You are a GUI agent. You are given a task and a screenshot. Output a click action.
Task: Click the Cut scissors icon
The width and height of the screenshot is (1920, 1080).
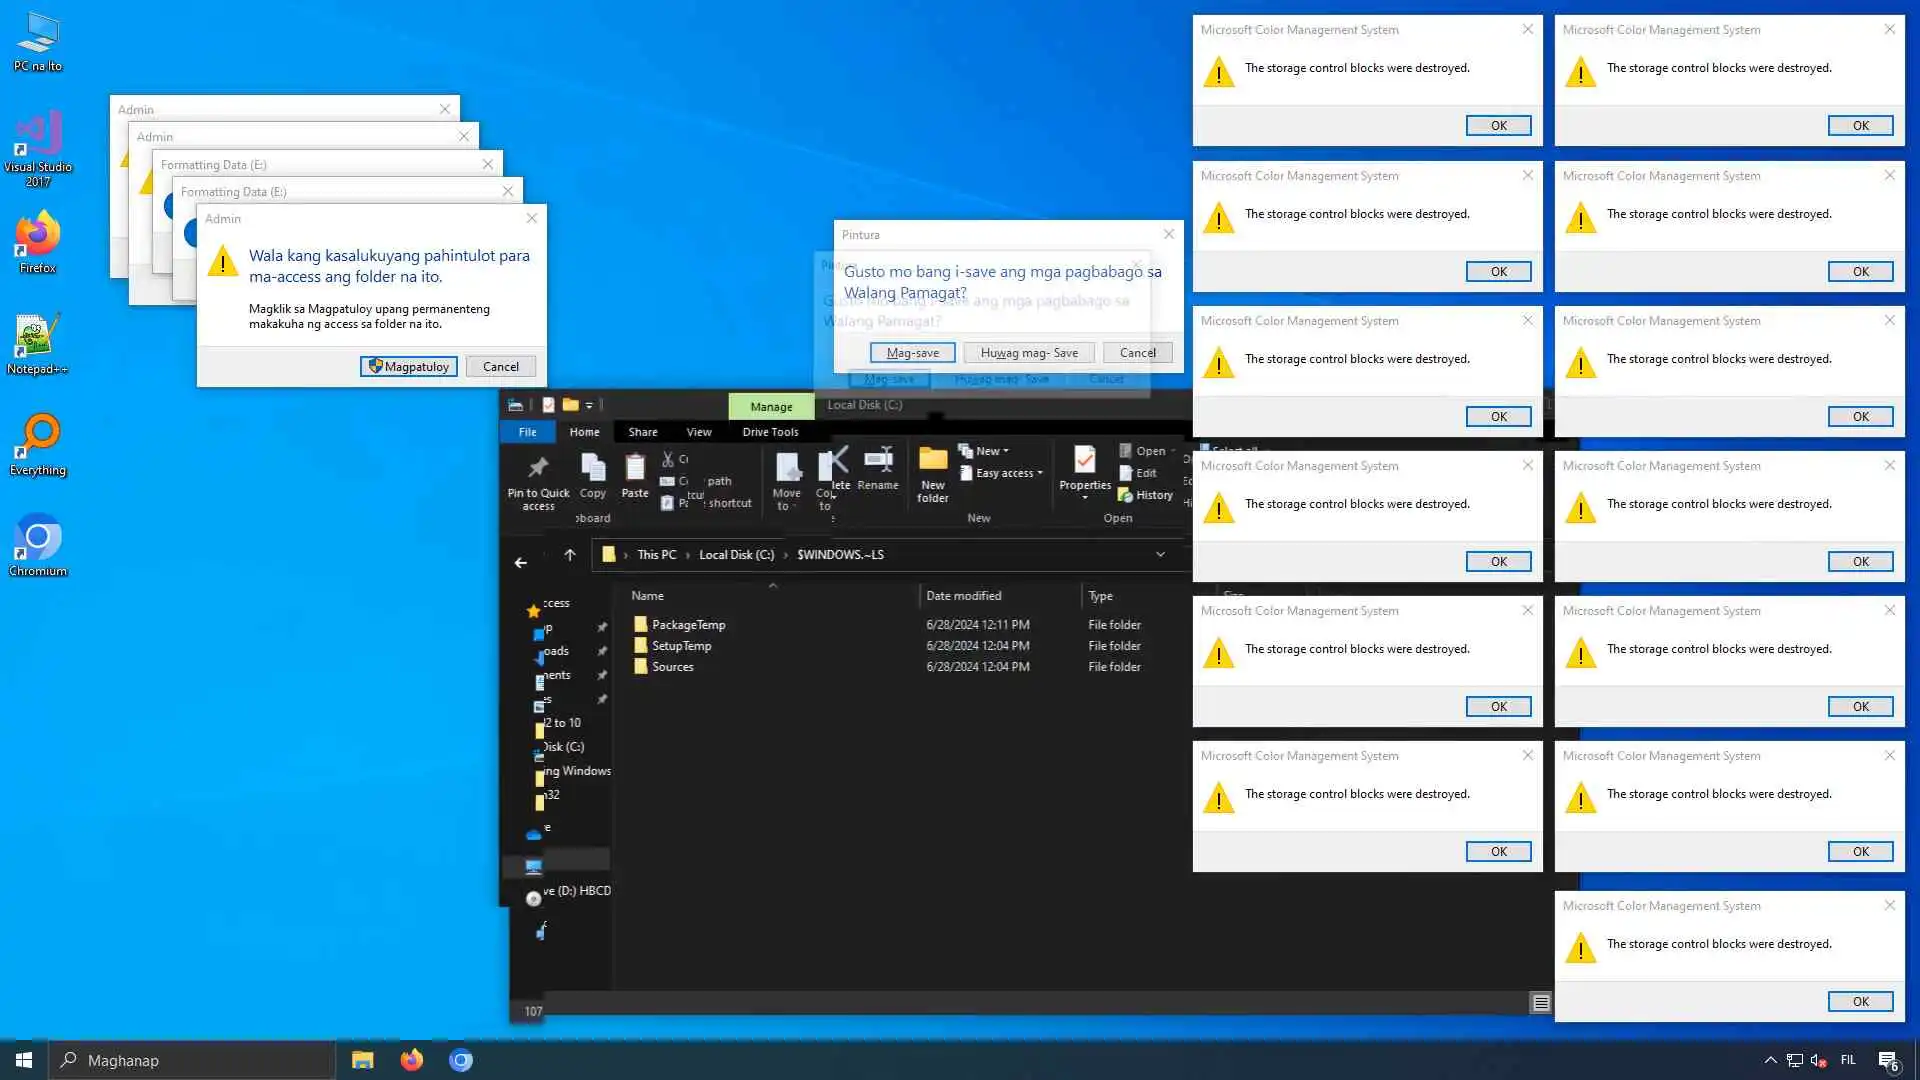(x=668, y=459)
